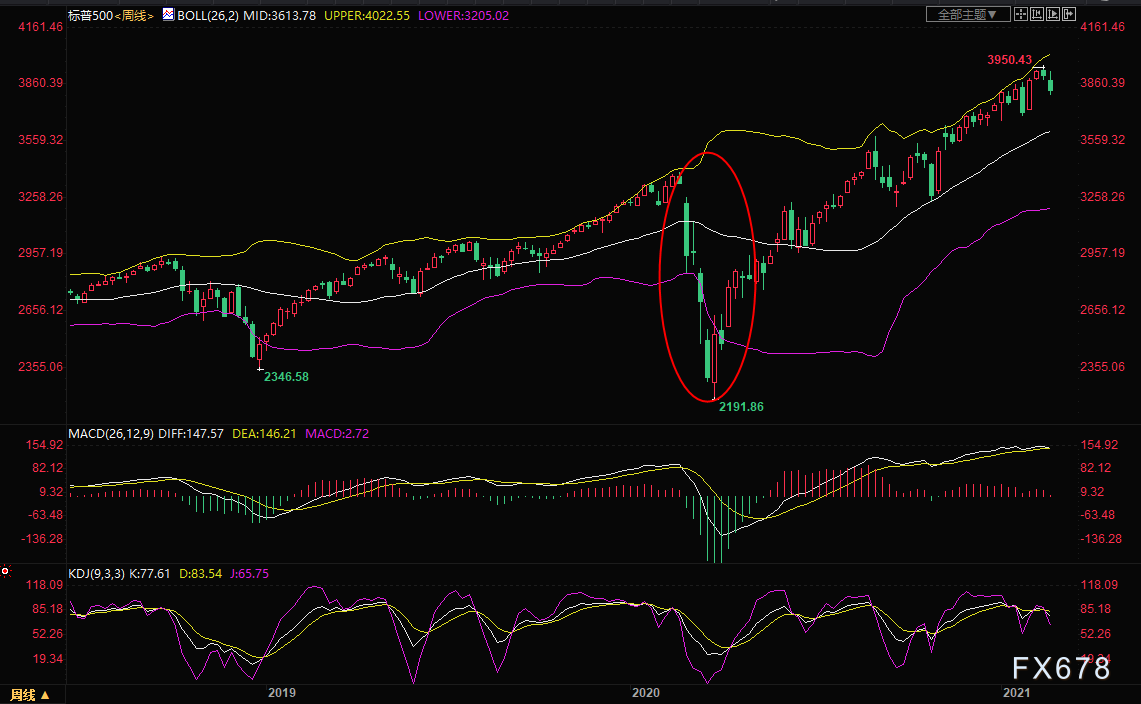Click left axis price 2957.19
This screenshot has width=1141, height=704.
(x=41, y=253)
